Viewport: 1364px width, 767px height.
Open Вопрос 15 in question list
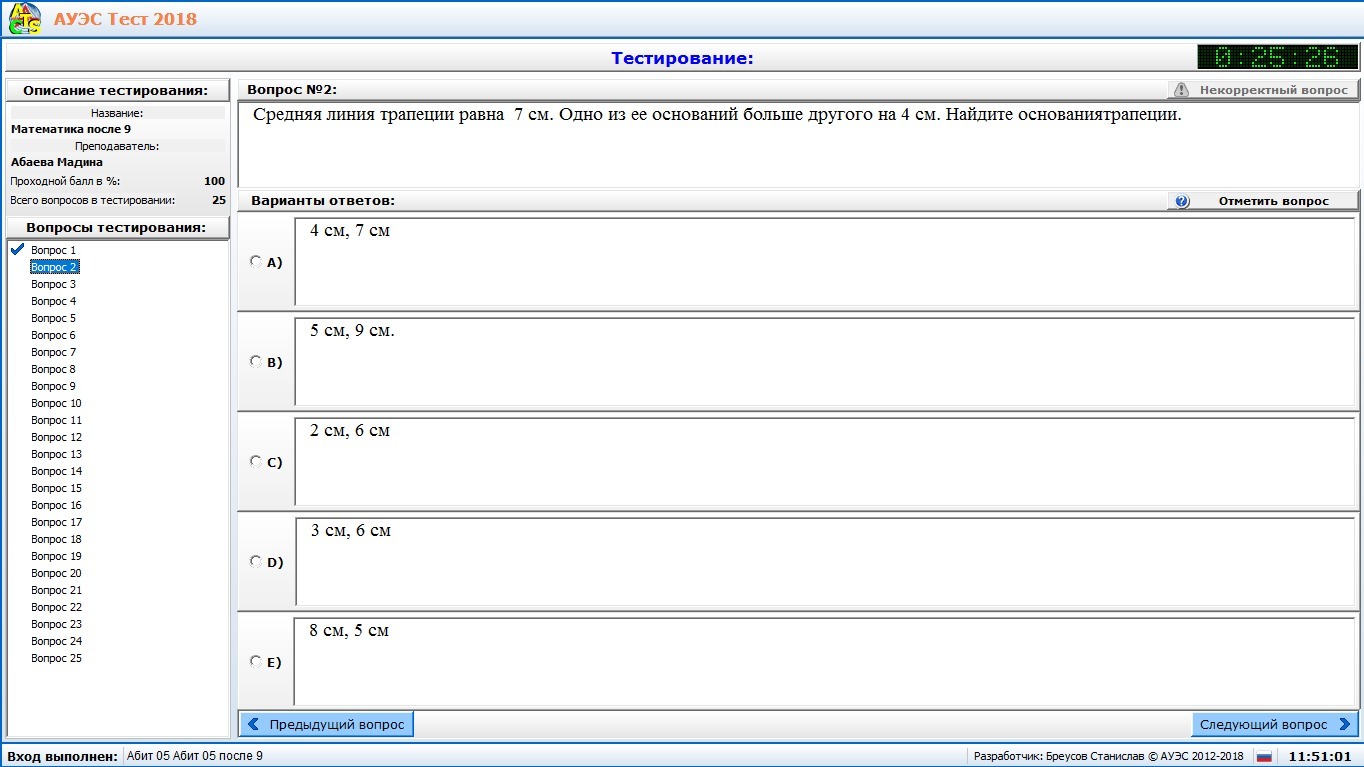(x=56, y=488)
